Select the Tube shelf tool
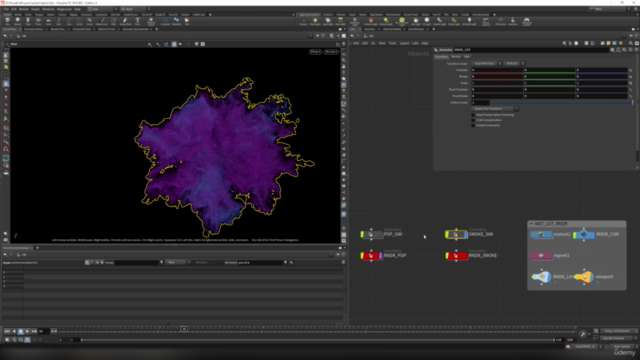The image size is (640, 360). 28,21
